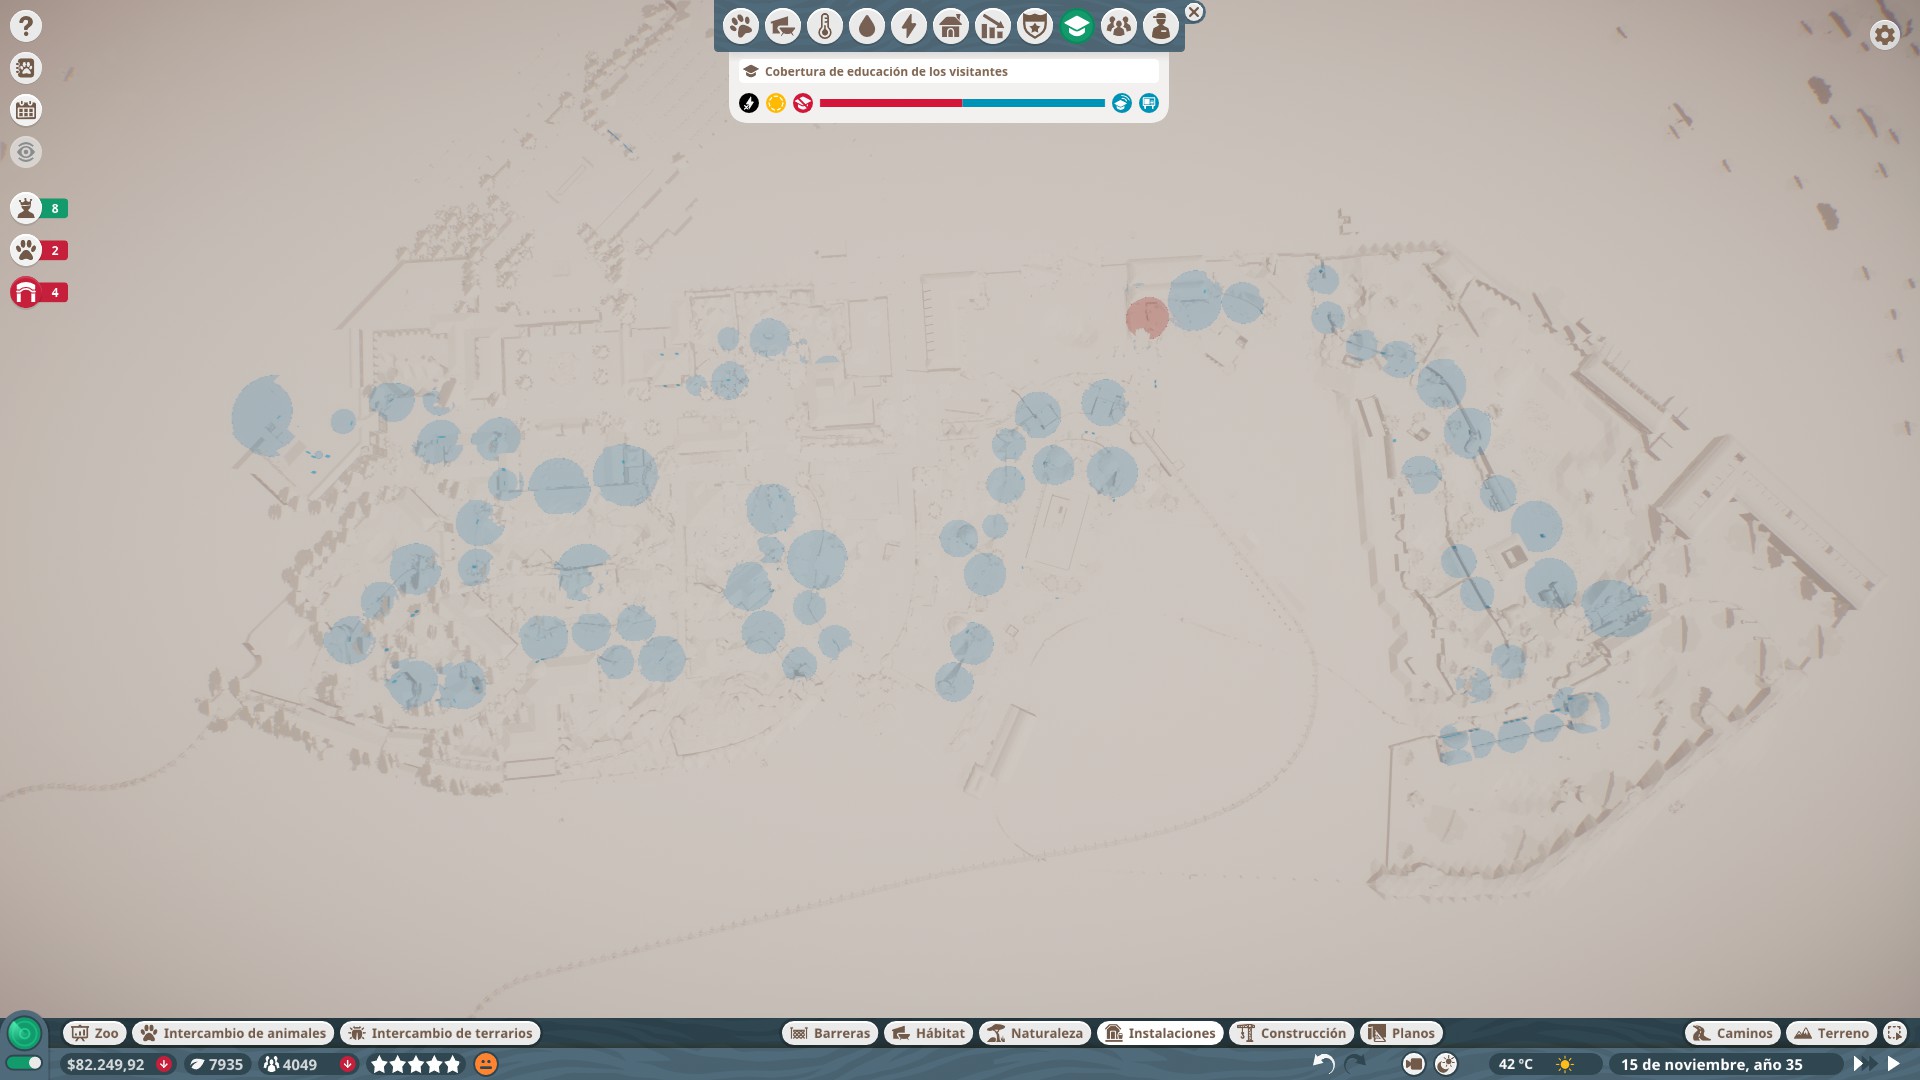Screen dimensions: 1920x1080
Task: Click the red education coverage circle on map
Action: pyautogui.click(x=1147, y=317)
